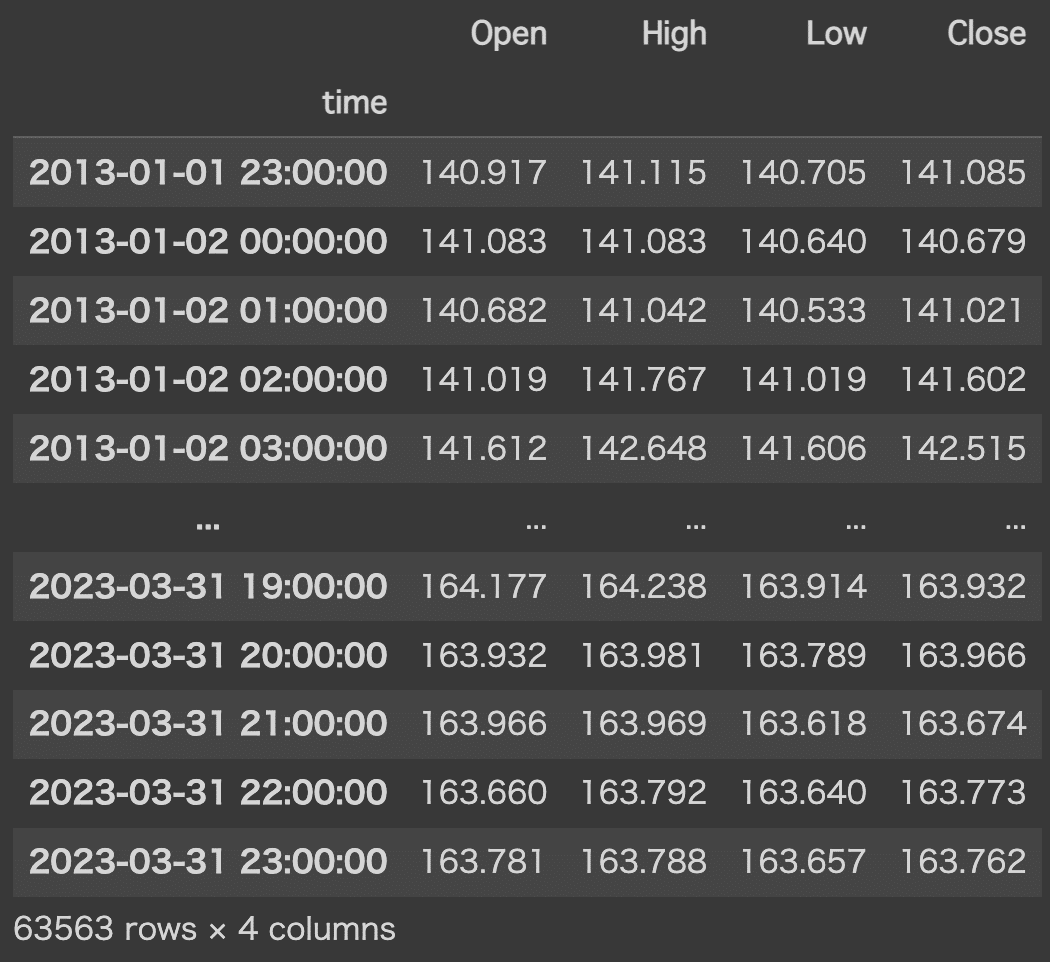Click the time index label
Viewport: 1050px width, 962px height.
coord(354,102)
